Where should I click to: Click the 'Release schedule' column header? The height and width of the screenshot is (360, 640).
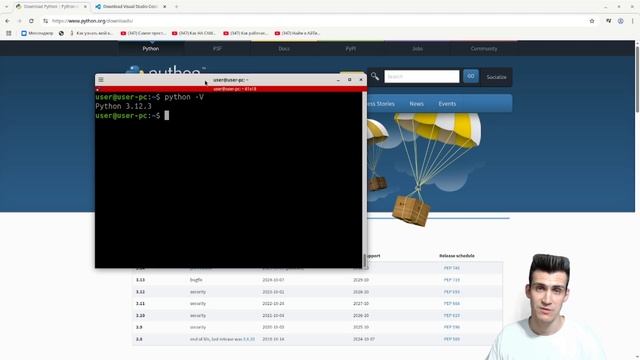[457, 256]
